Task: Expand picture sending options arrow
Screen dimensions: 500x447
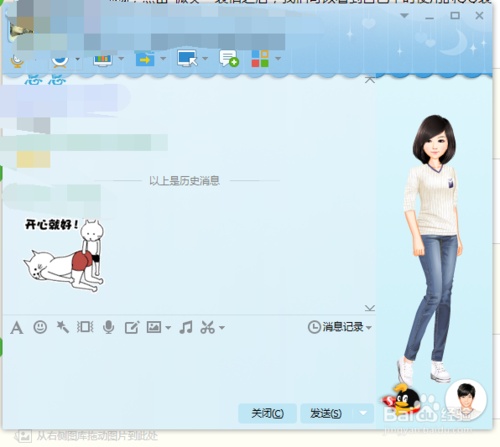Action: point(168,328)
